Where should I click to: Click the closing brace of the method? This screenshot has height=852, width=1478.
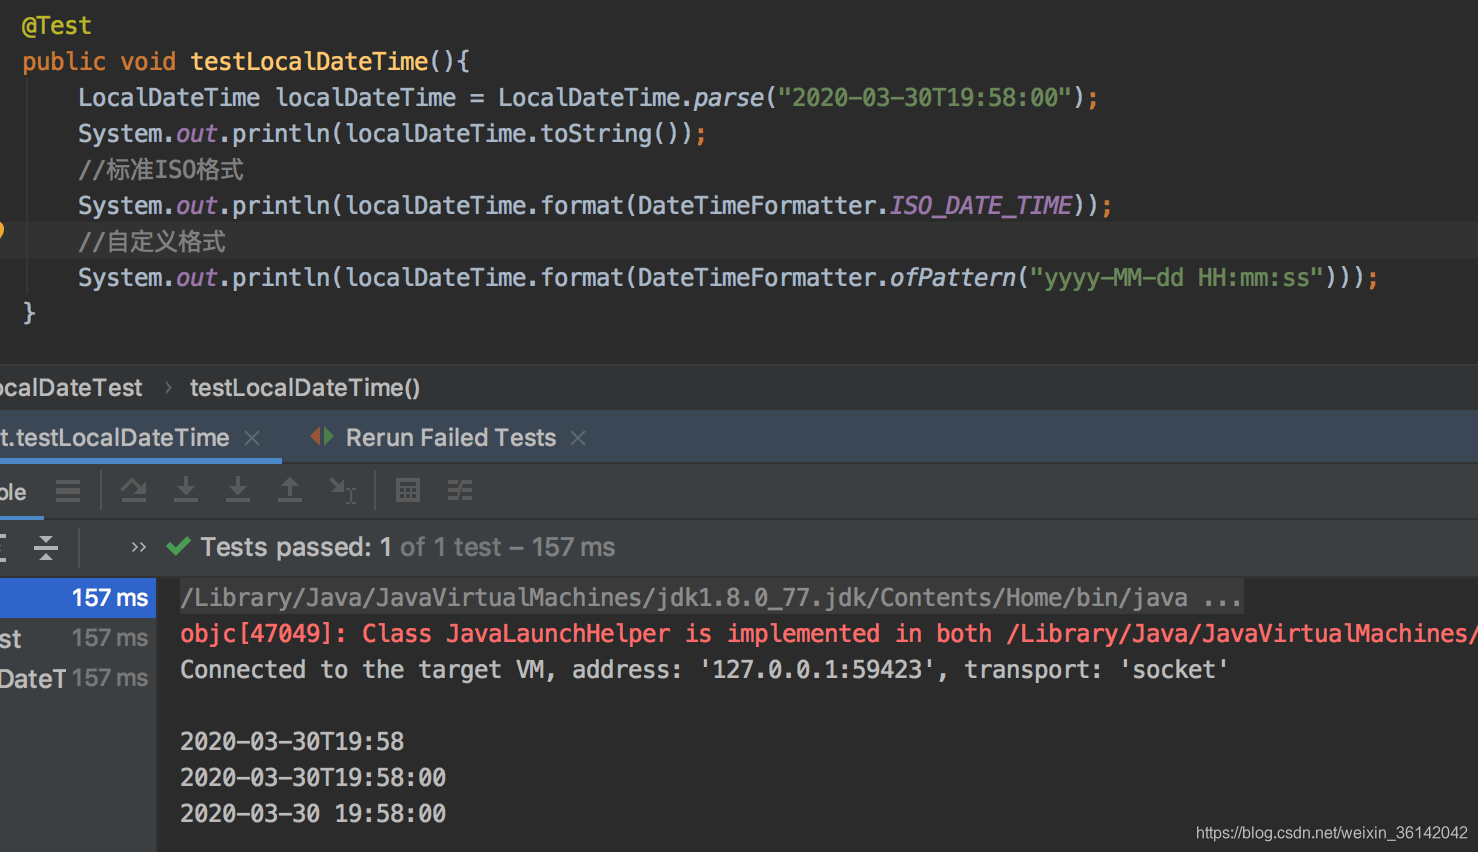tap(29, 314)
